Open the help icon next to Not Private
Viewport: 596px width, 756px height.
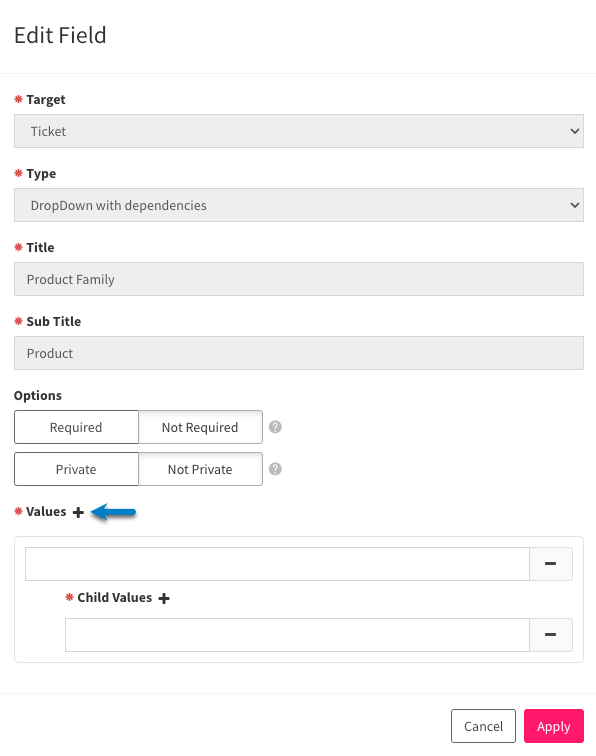pyautogui.click(x=275, y=469)
